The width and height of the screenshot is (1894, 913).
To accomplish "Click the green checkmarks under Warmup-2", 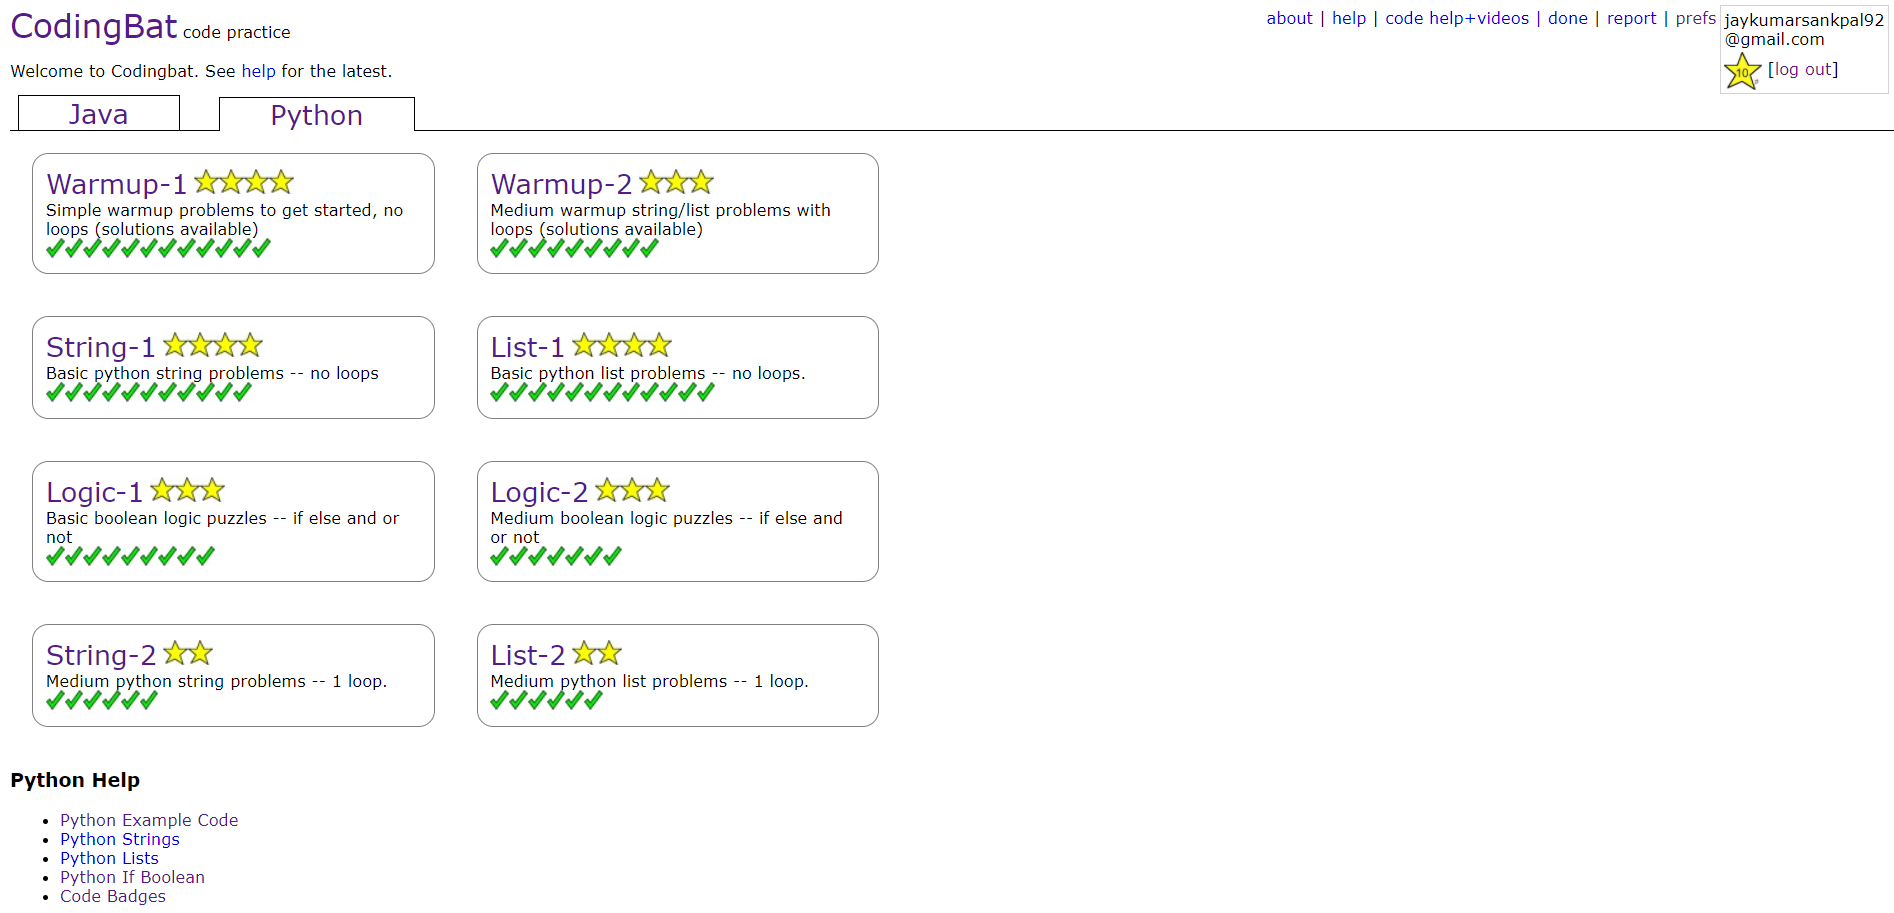I will tap(575, 248).
